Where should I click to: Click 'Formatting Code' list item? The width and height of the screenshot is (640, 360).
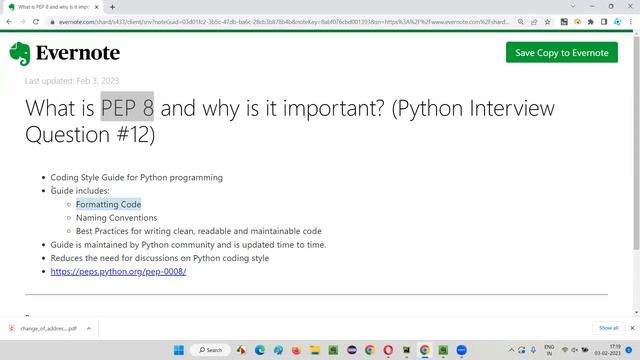(109, 204)
